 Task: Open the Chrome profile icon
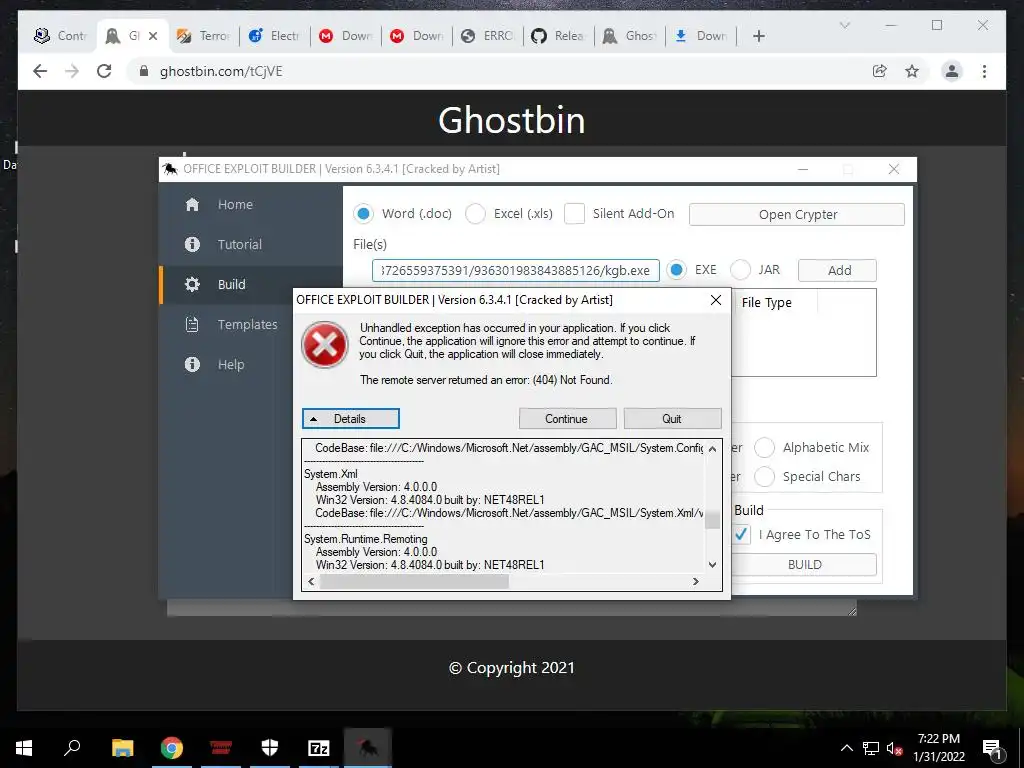coord(952,71)
